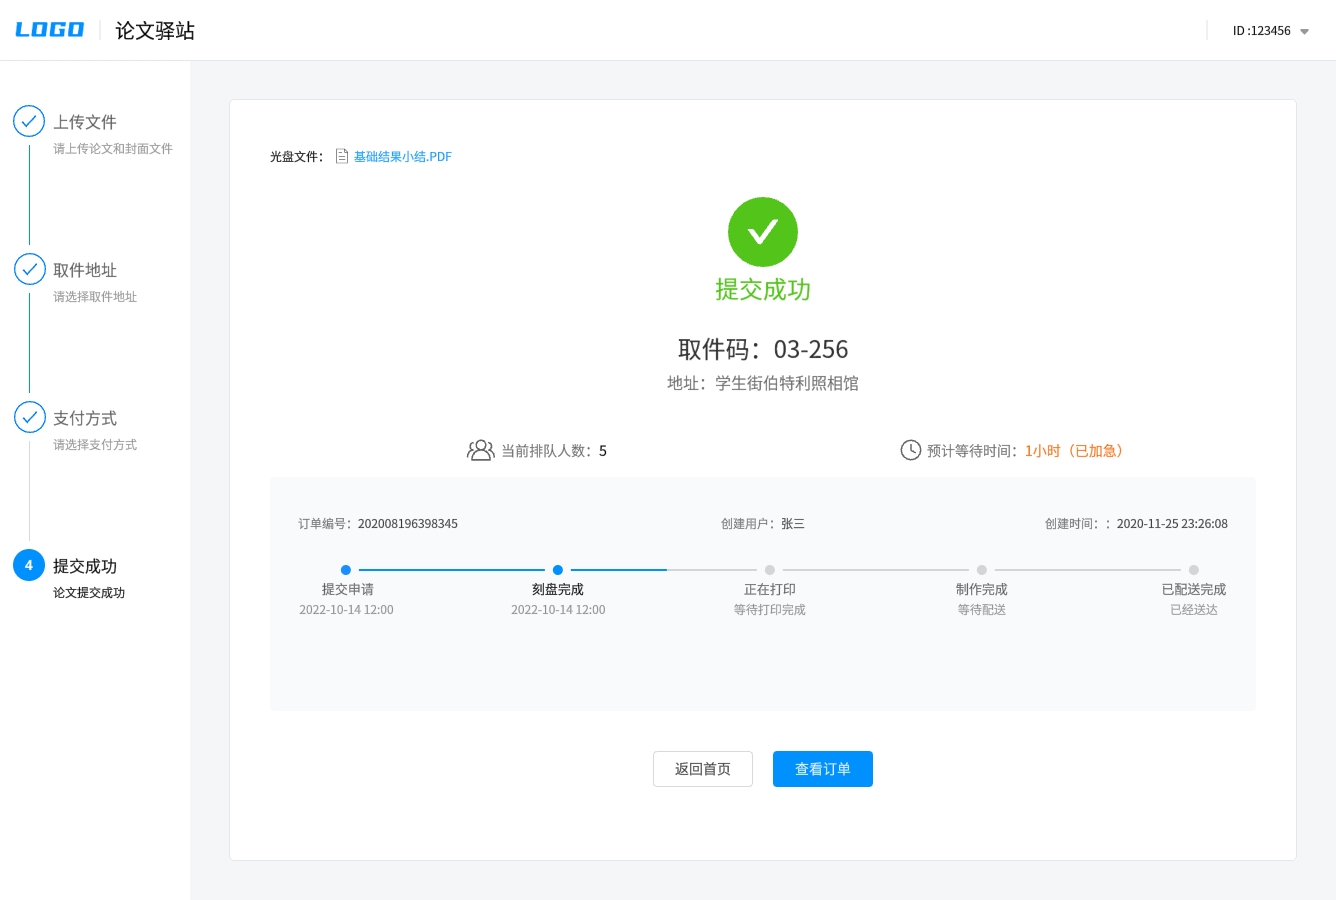Click the step 4 提交成功 circle icon
Image resolution: width=1336 pixels, height=900 pixels.
29,565
